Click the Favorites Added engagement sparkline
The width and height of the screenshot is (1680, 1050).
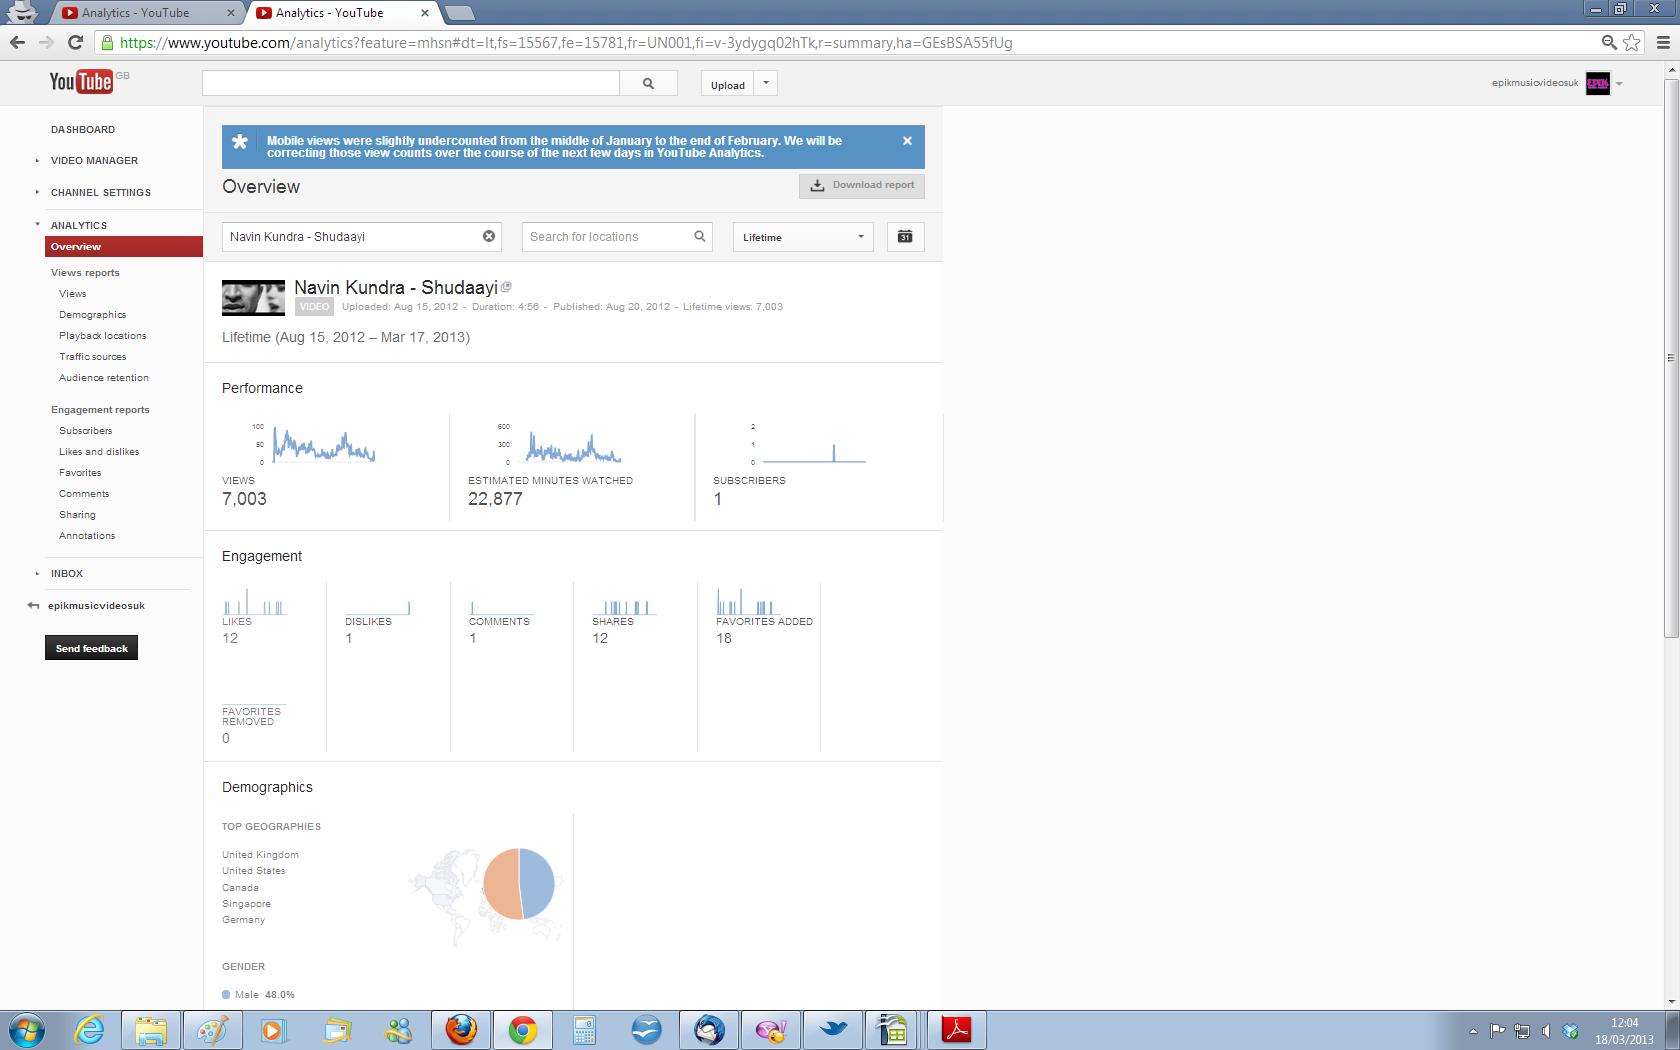pyautogui.click(x=748, y=602)
